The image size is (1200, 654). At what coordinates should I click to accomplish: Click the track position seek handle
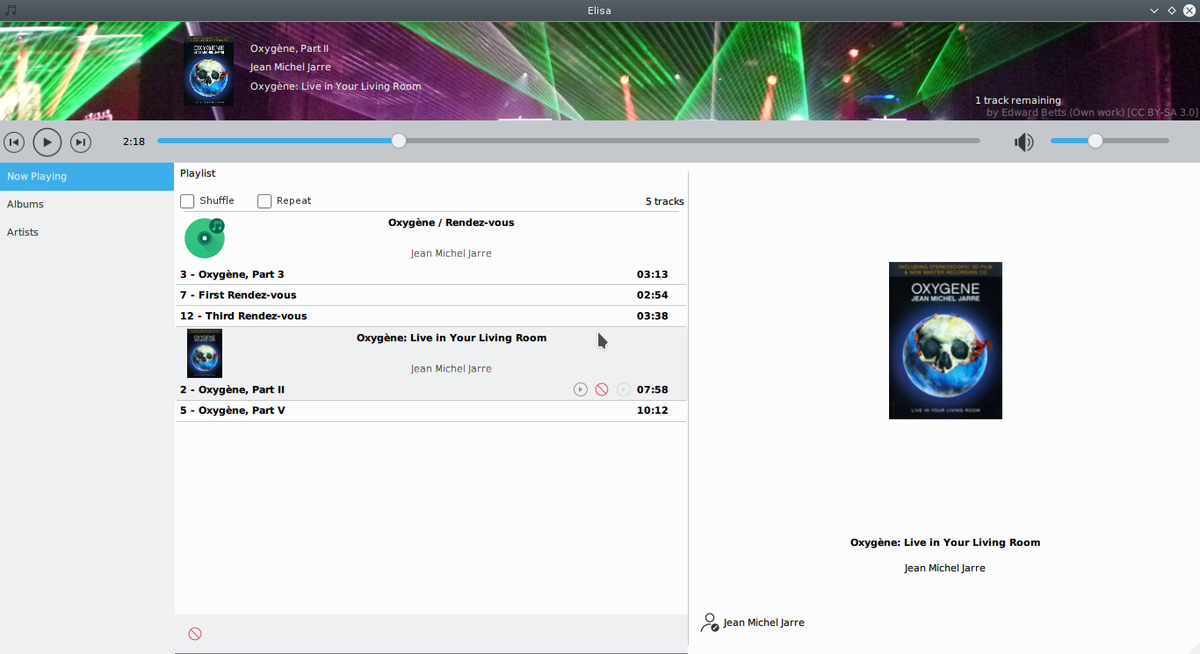(399, 141)
